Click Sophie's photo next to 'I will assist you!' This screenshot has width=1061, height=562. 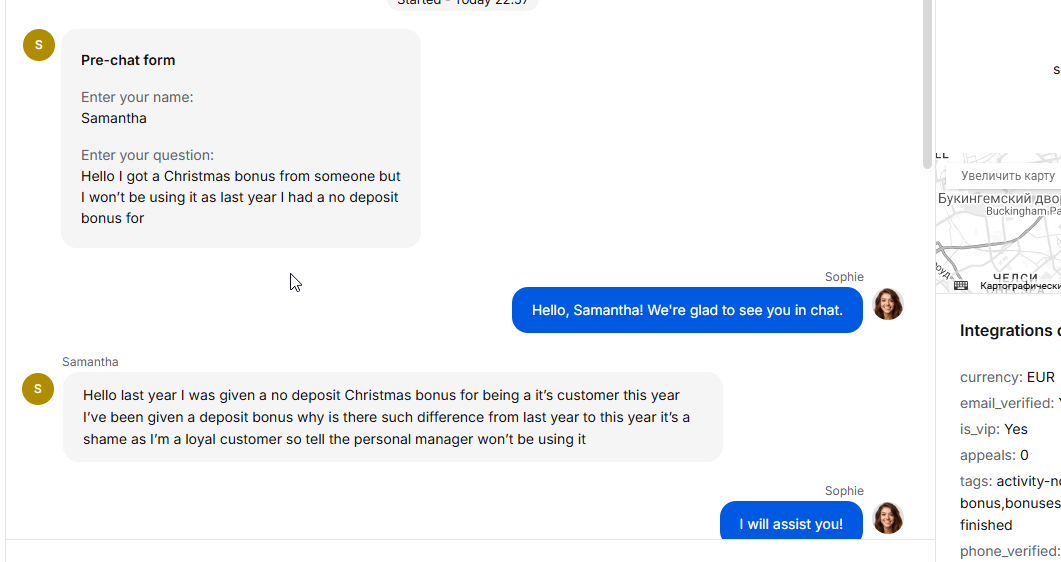click(x=888, y=518)
